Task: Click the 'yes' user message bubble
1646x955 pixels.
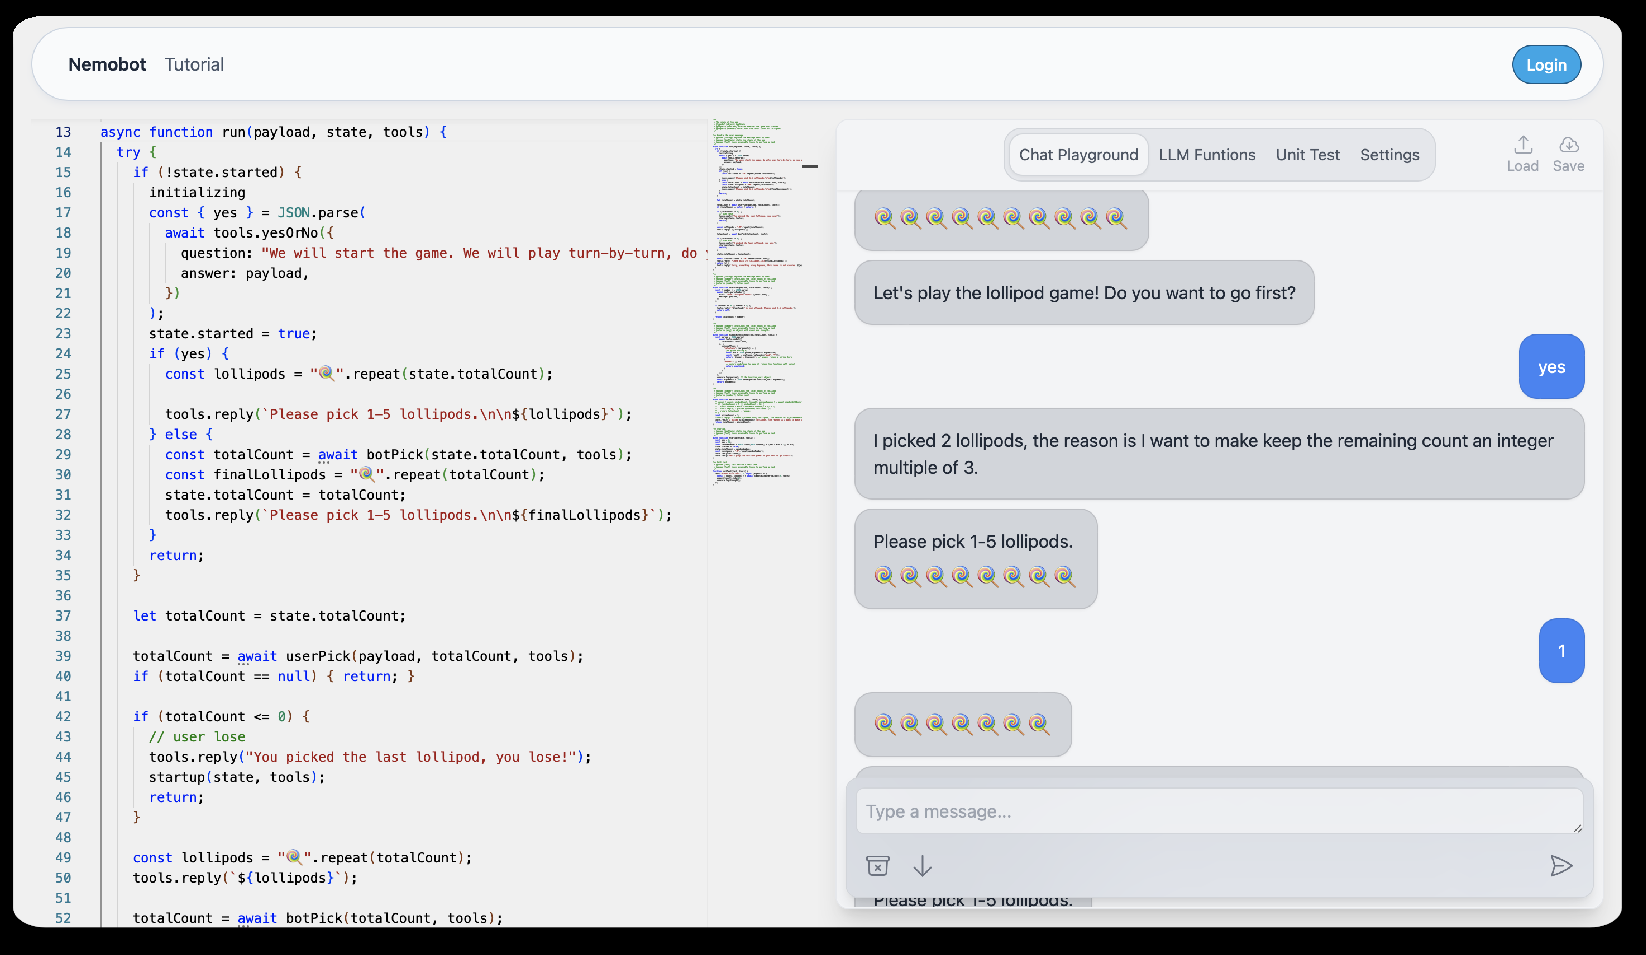Action: (x=1550, y=367)
